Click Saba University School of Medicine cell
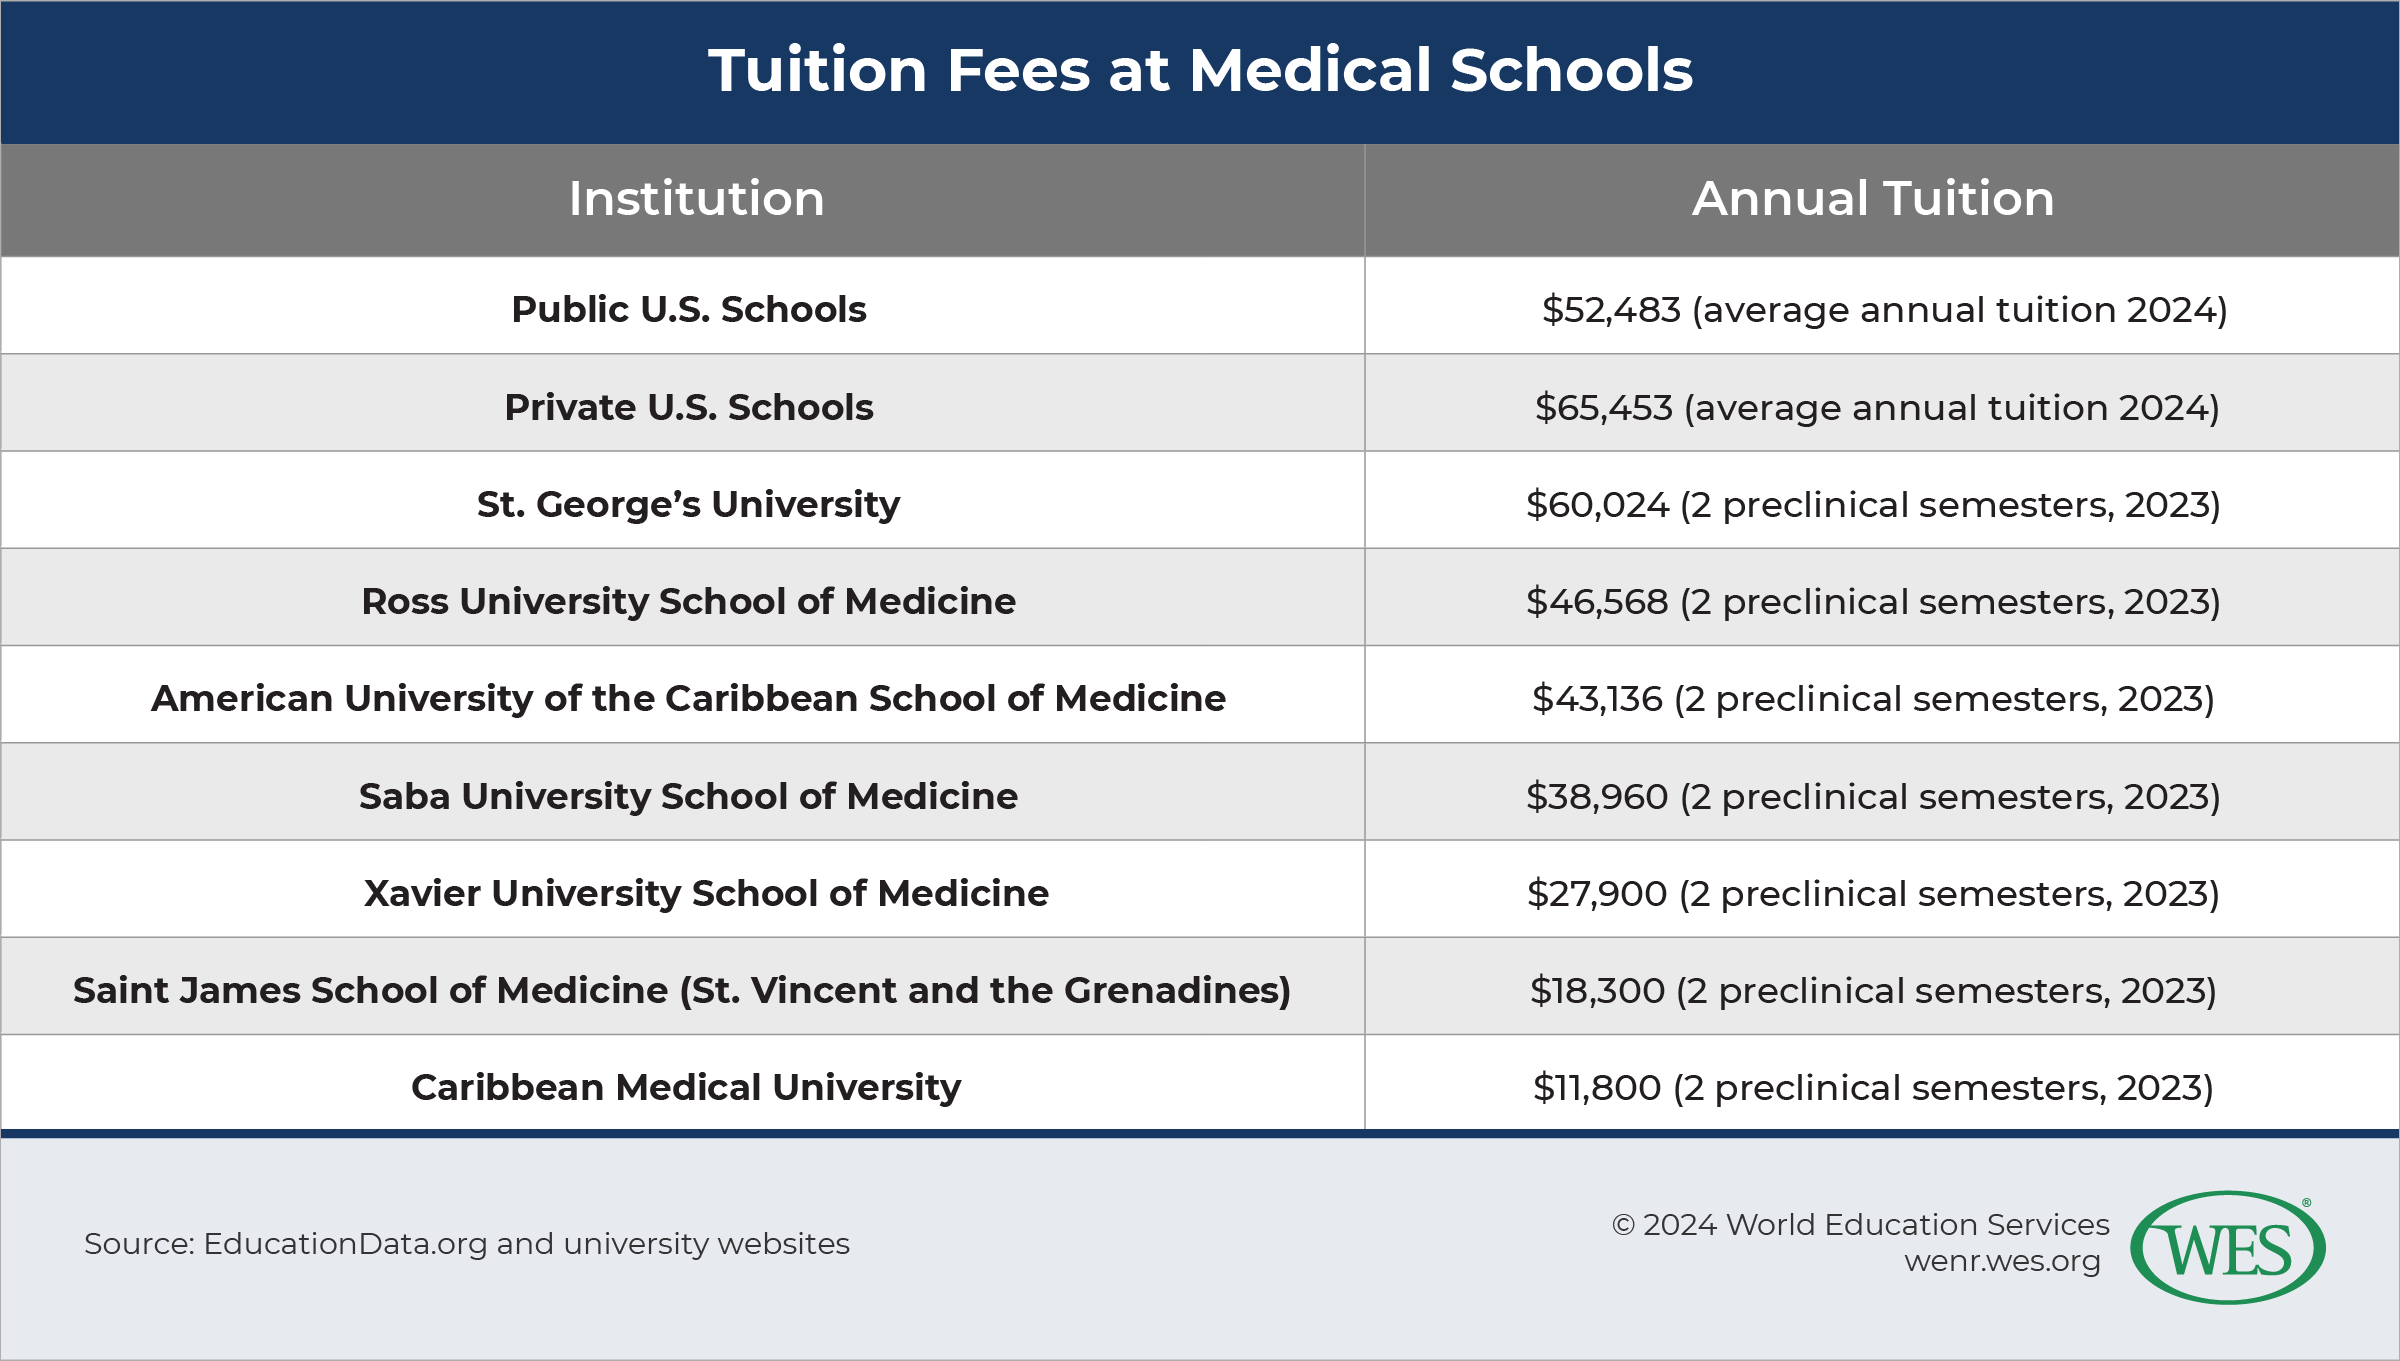 coord(688,797)
